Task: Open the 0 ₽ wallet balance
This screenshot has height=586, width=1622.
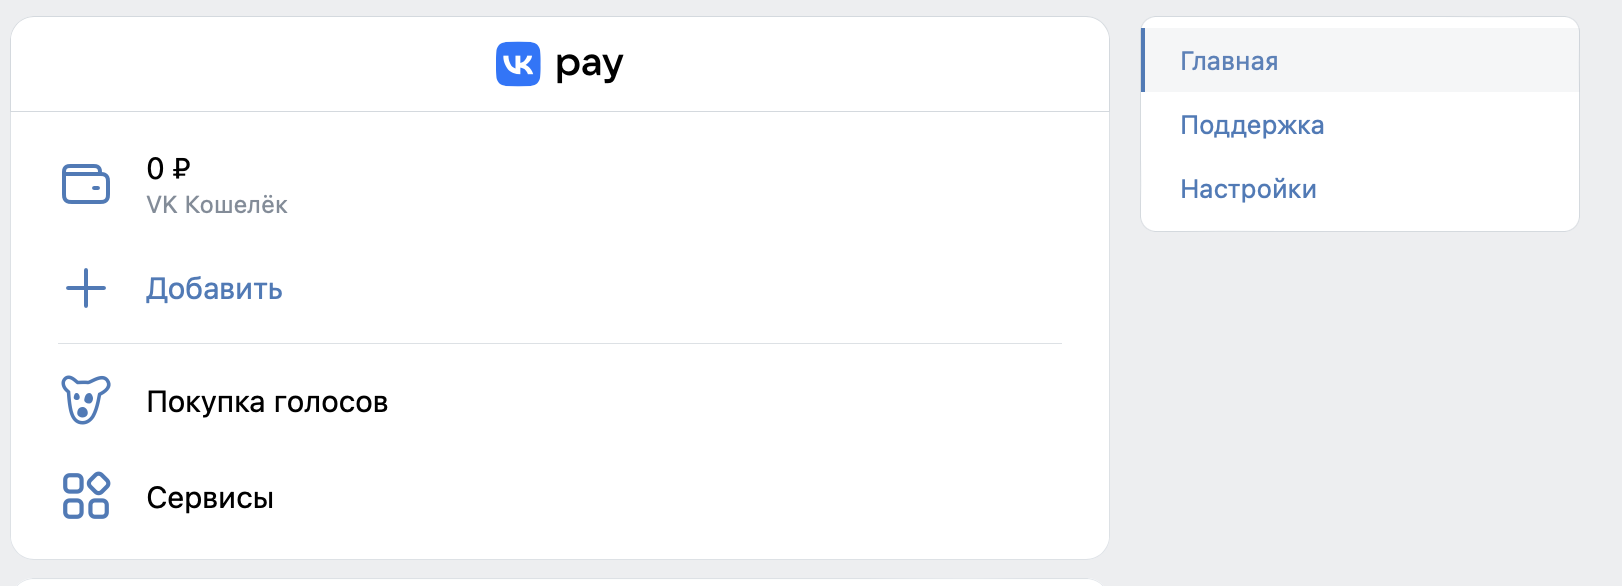Action: click(x=168, y=169)
